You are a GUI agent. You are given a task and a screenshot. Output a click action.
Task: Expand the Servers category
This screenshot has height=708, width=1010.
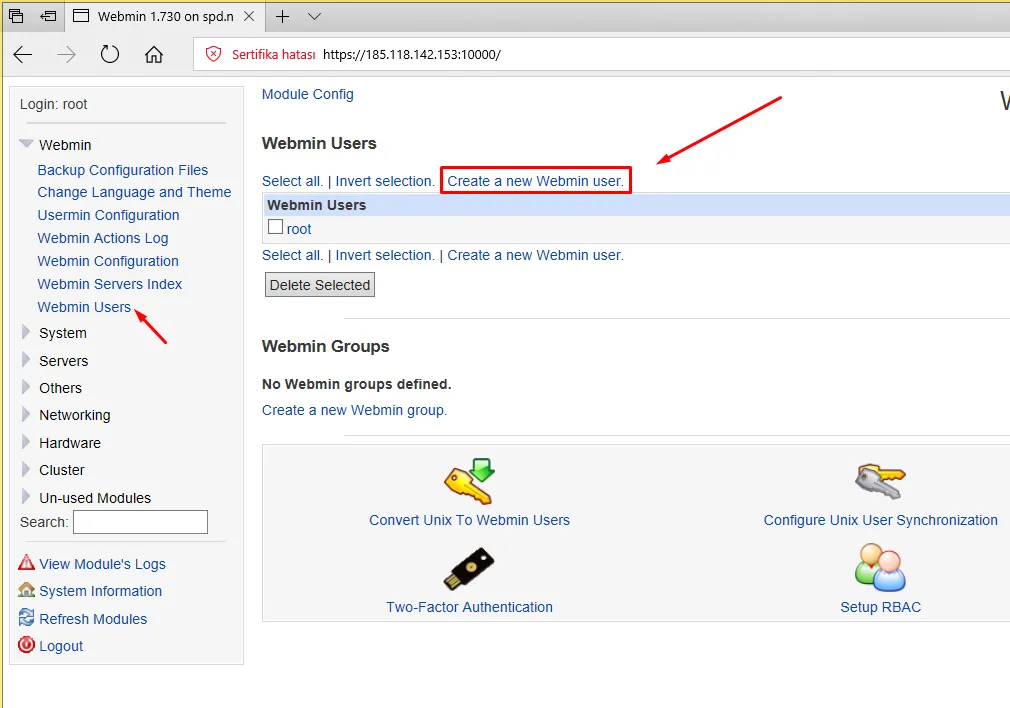pos(26,359)
